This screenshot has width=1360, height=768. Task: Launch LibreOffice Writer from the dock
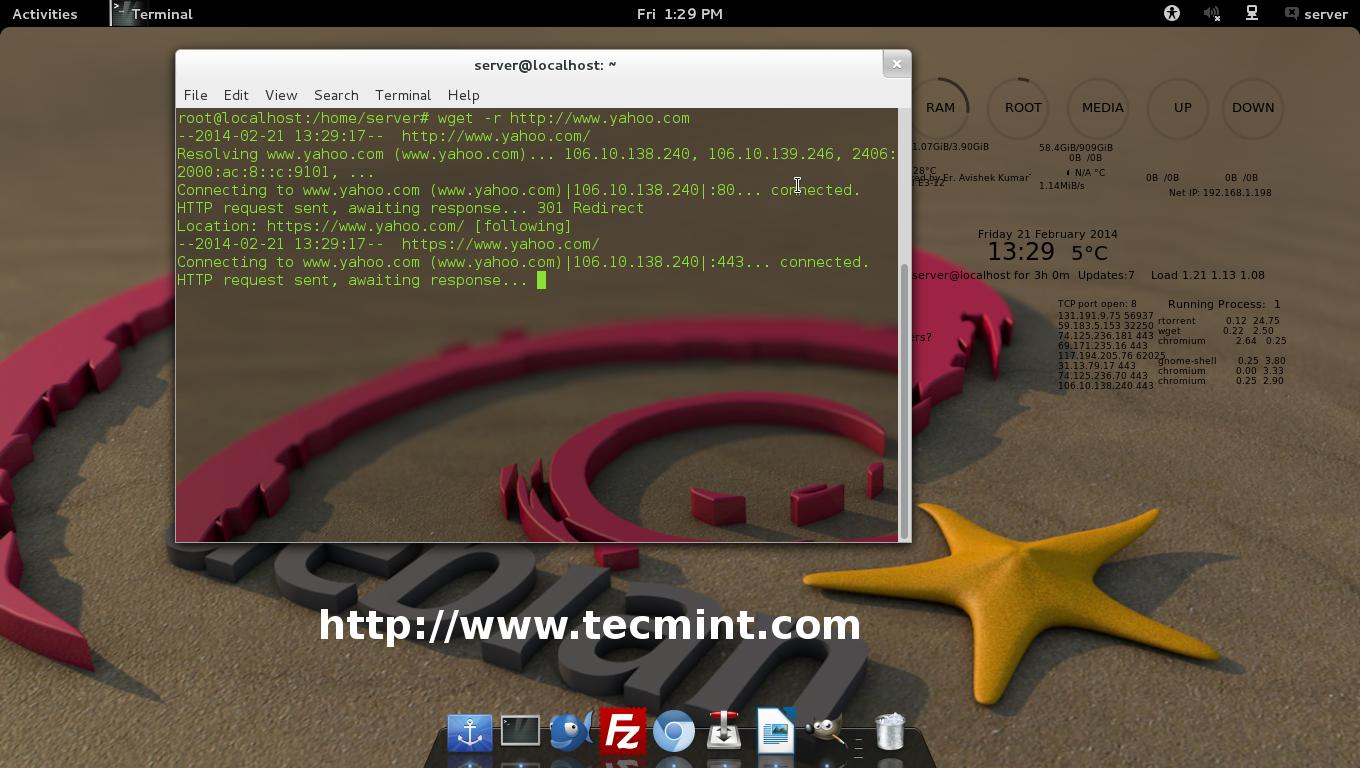[776, 731]
